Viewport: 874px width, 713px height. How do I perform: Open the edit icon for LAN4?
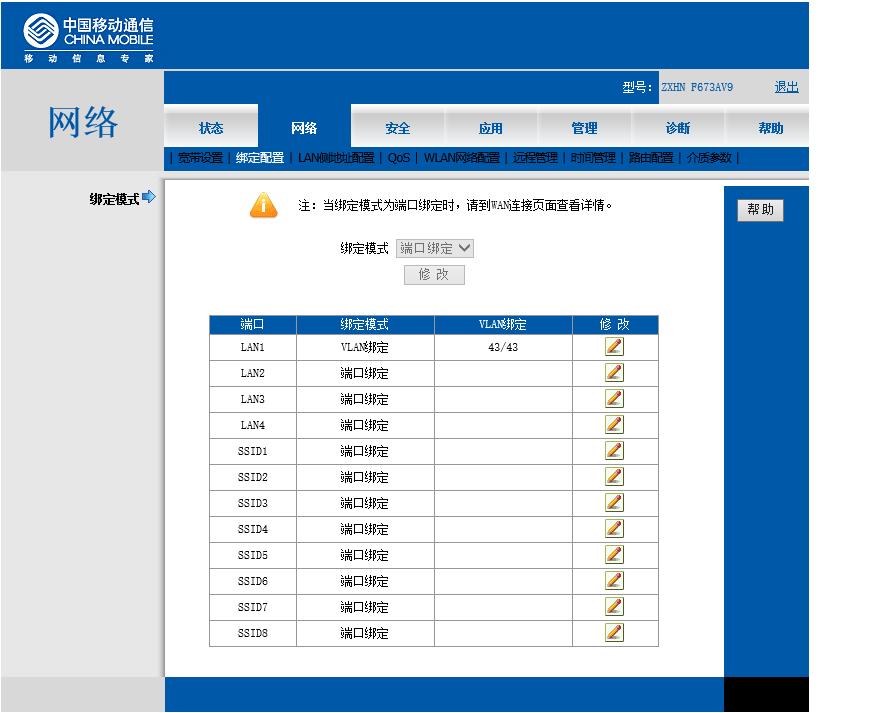point(614,425)
